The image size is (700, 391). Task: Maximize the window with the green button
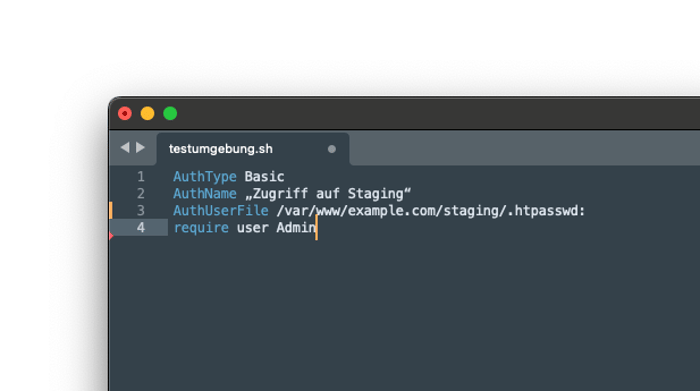(170, 113)
